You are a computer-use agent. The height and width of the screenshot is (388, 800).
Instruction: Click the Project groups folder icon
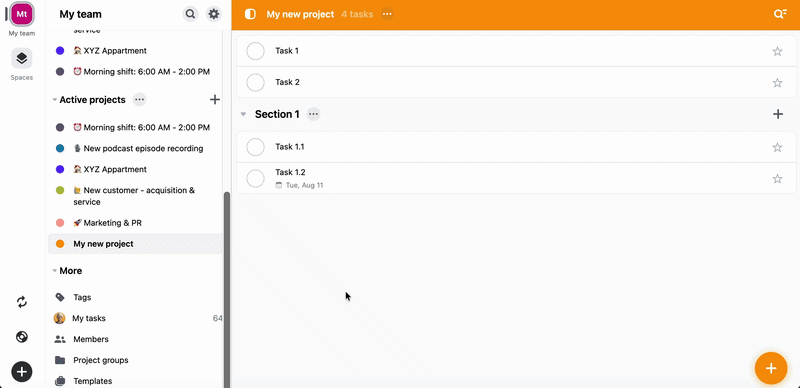60,360
